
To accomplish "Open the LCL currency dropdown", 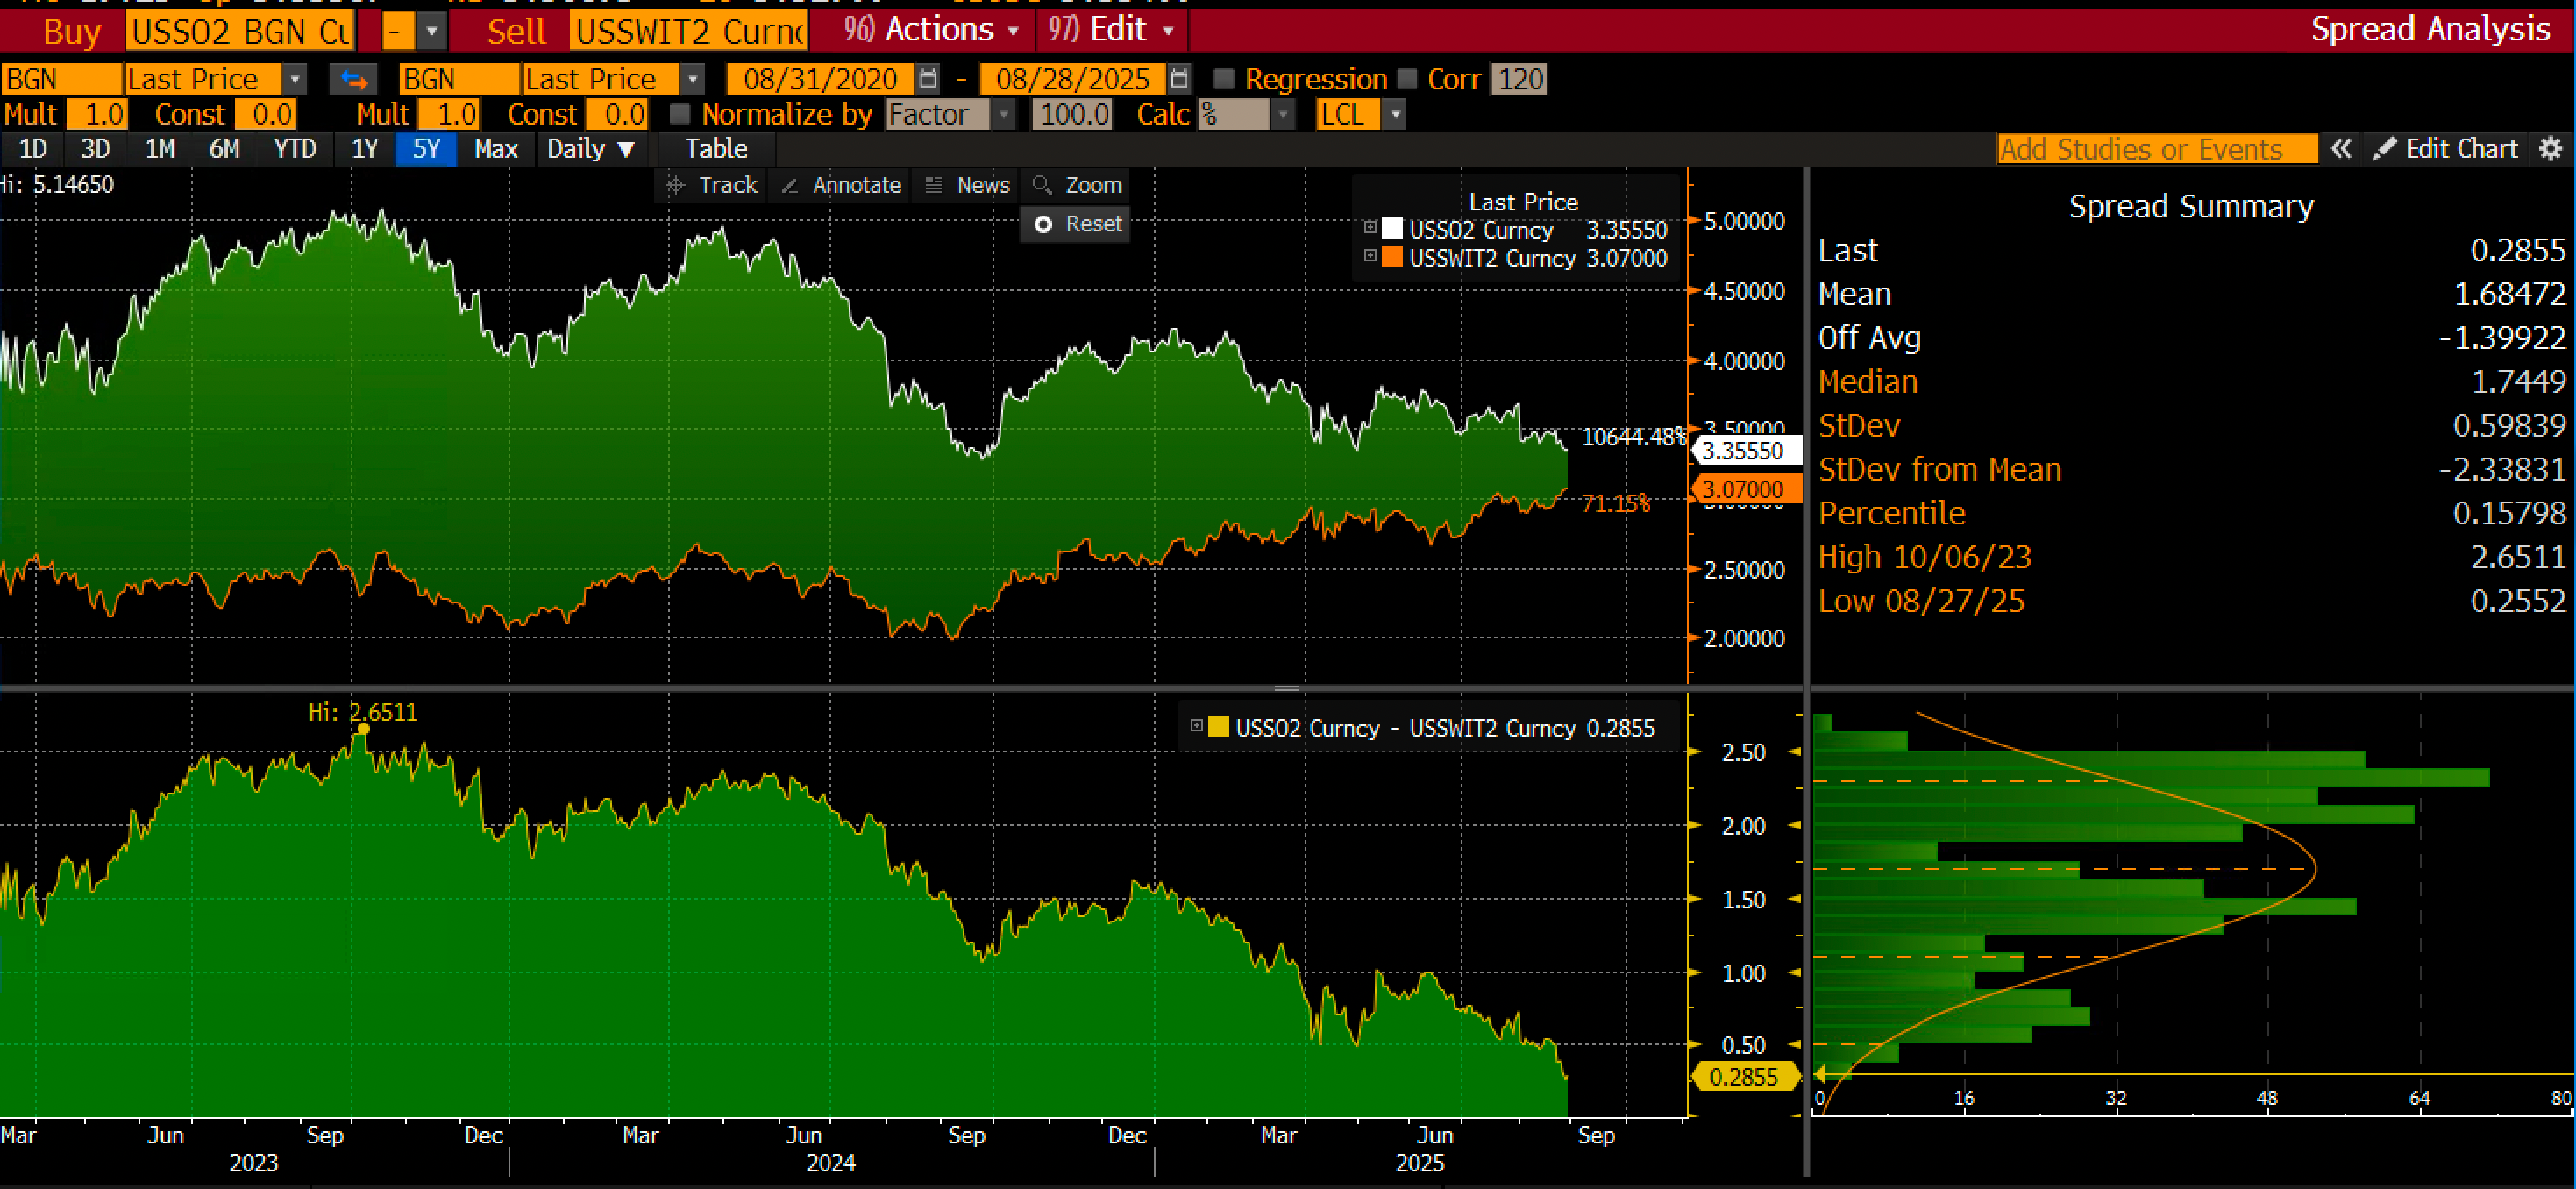I will pos(1395,114).
